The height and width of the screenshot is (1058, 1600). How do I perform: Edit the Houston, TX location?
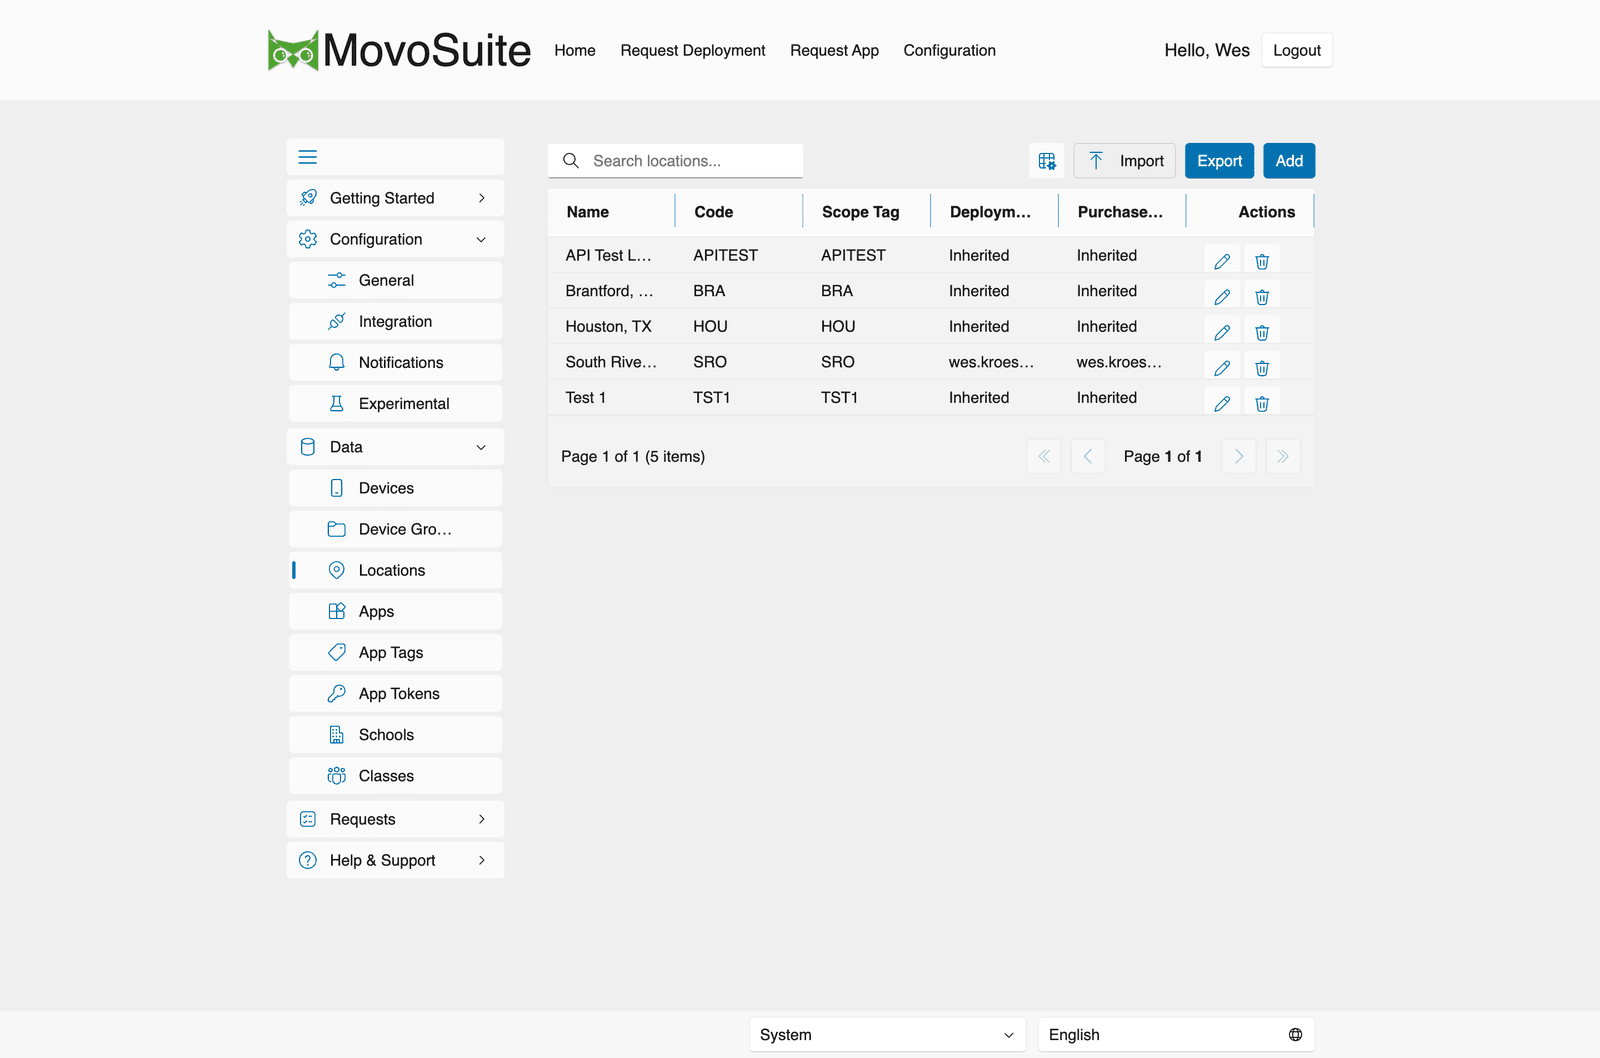coord(1222,332)
